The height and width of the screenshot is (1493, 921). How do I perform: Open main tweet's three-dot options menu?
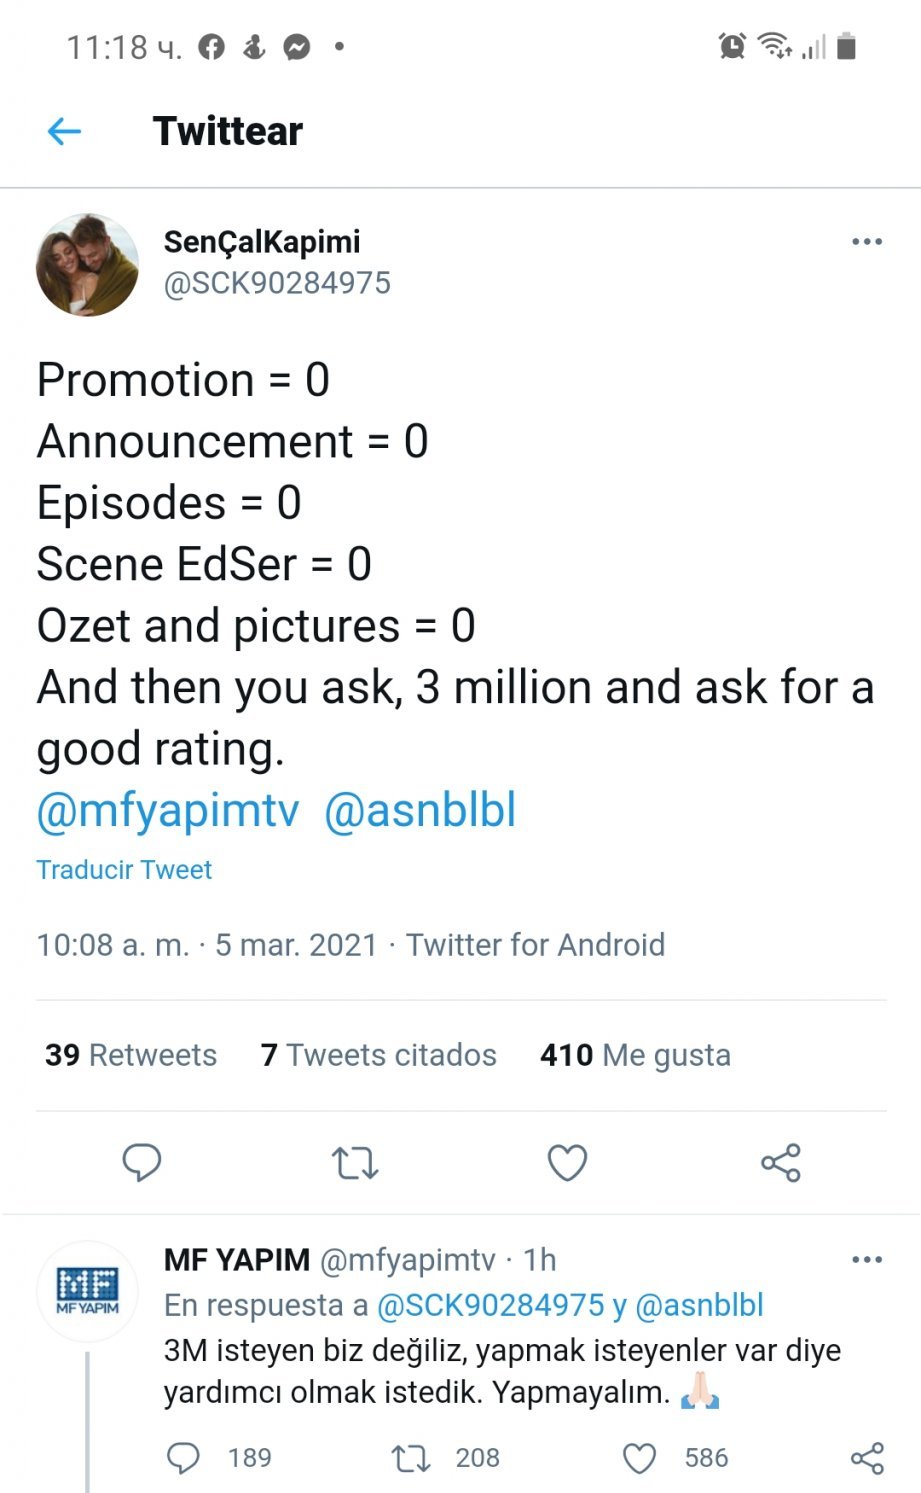[x=866, y=242]
